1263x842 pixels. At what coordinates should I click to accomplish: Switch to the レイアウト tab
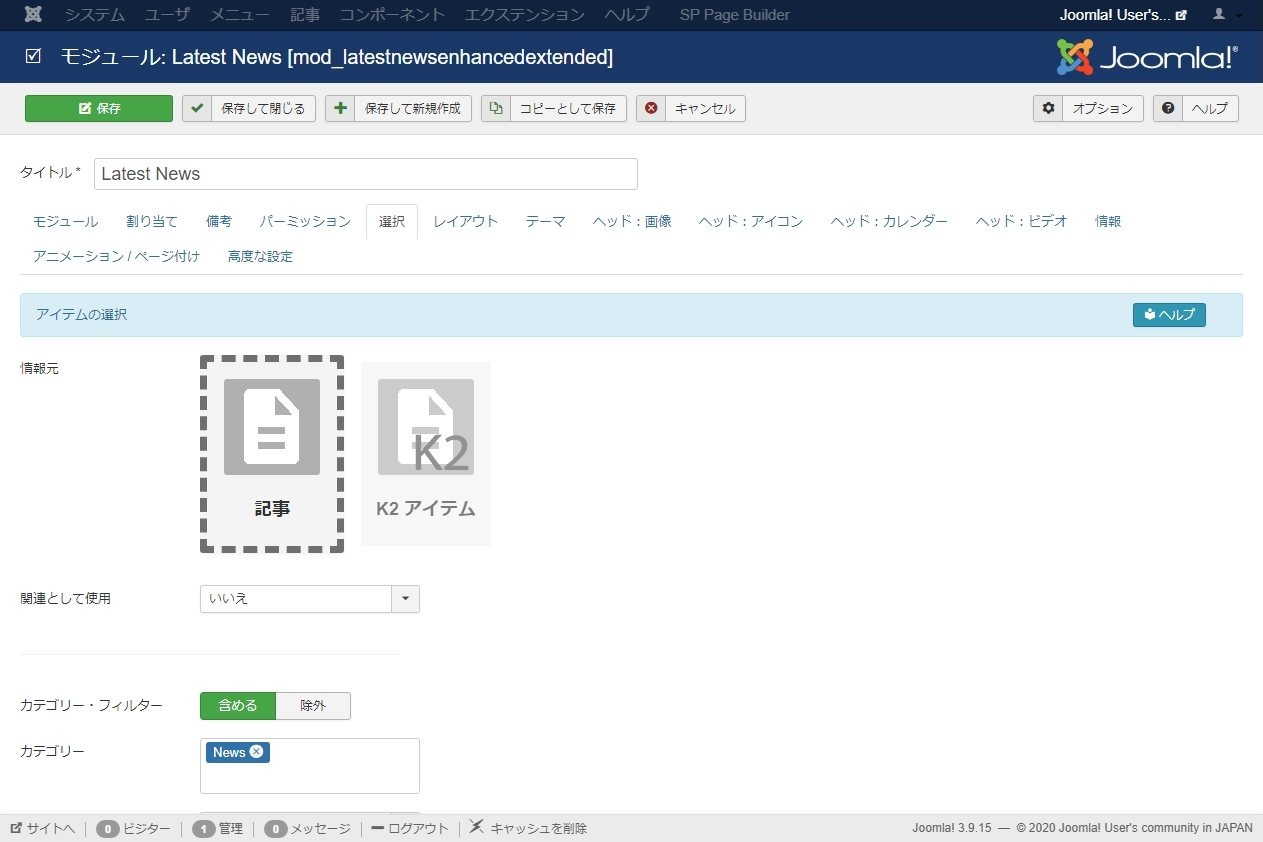465,221
